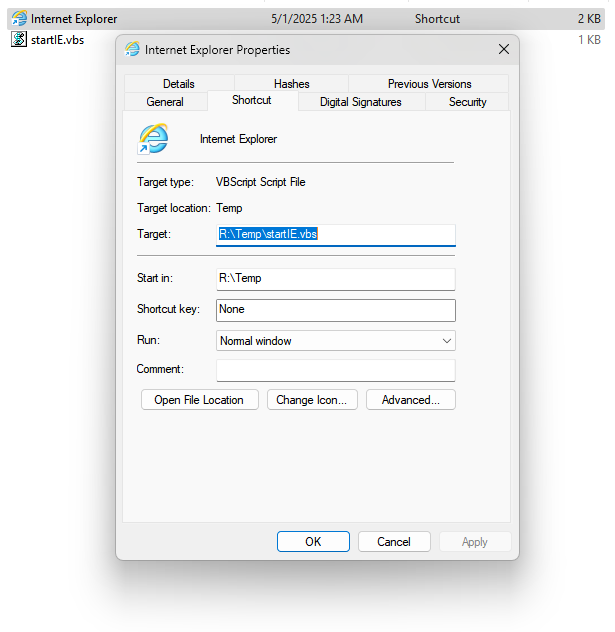Image resolution: width=615 pixels, height=632 pixels.
Task: Go to the Previous Versions tab
Action: coord(429,84)
